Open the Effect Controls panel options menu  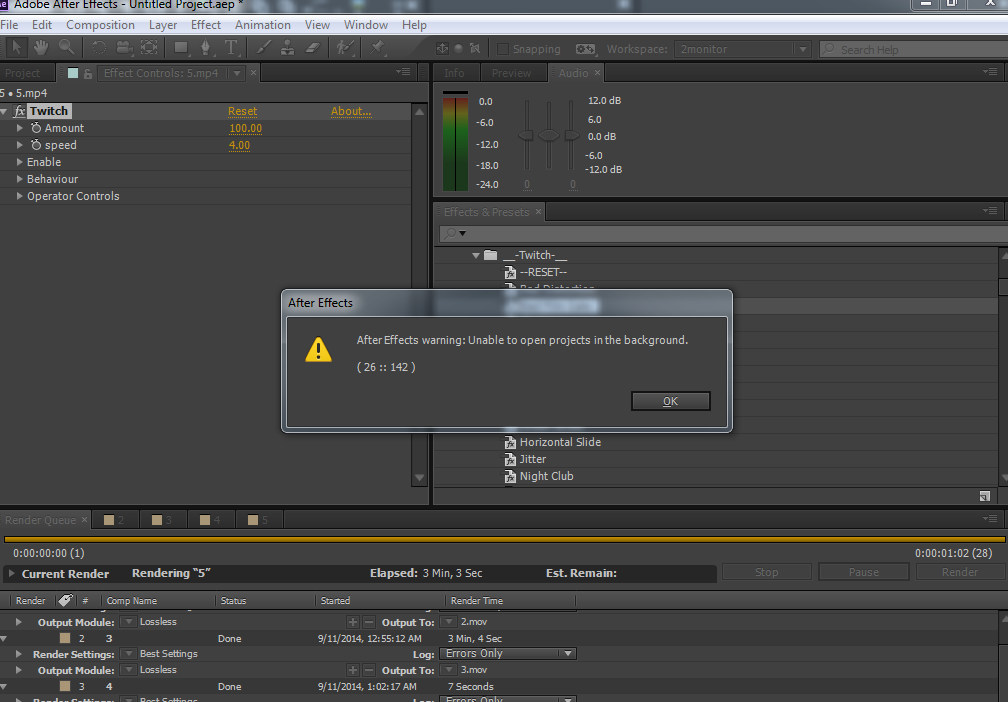(403, 72)
